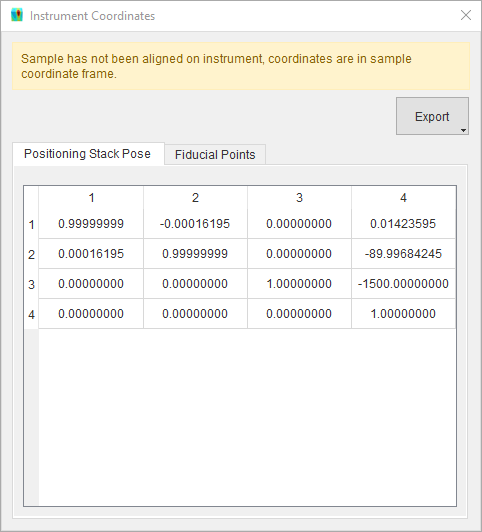This screenshot has width=482, height=532.
Task: Click the app icon in the title bar
Action: [x=17, y=15]
